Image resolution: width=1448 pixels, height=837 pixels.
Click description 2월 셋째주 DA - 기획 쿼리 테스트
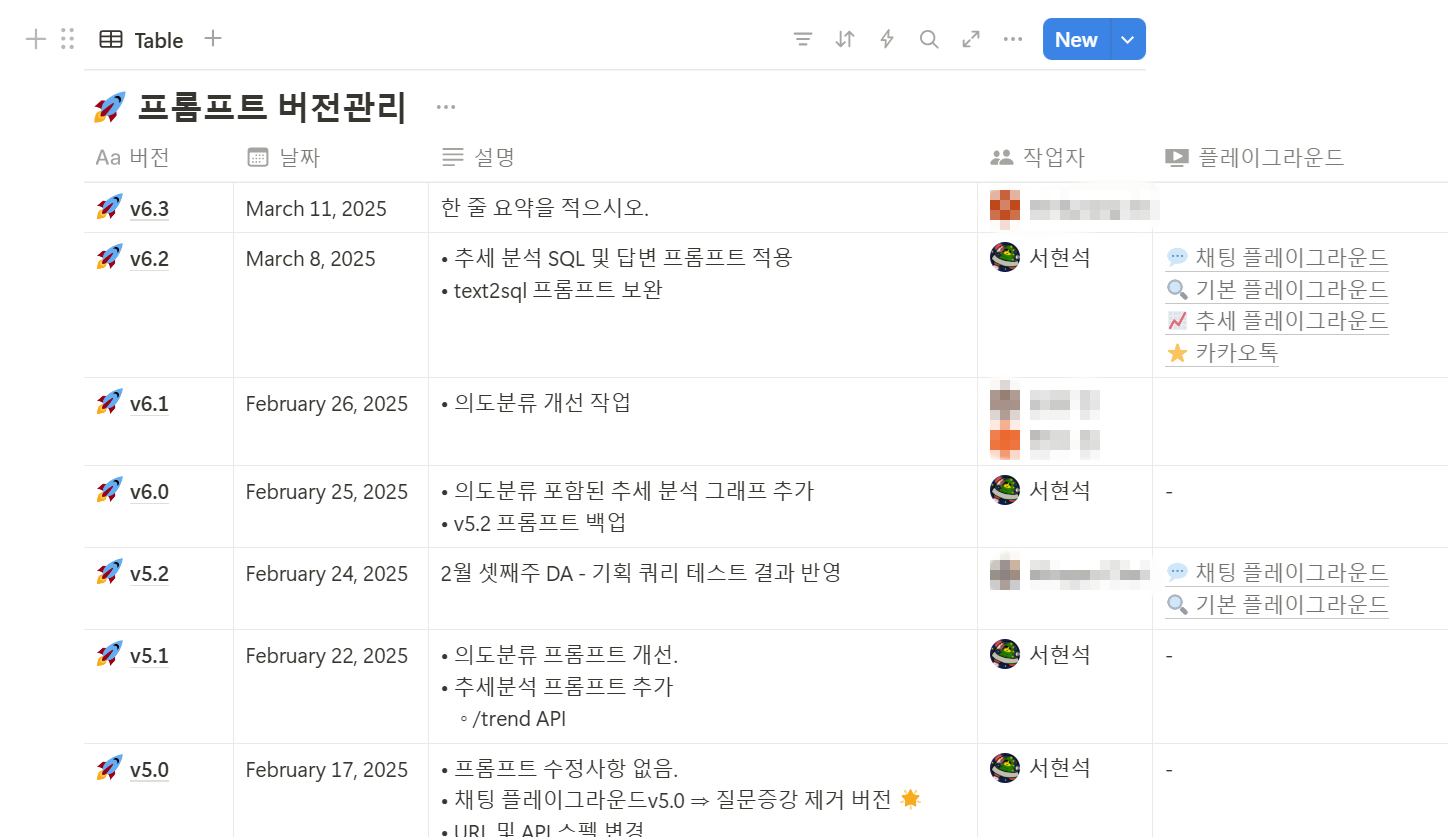pos(641,573)
